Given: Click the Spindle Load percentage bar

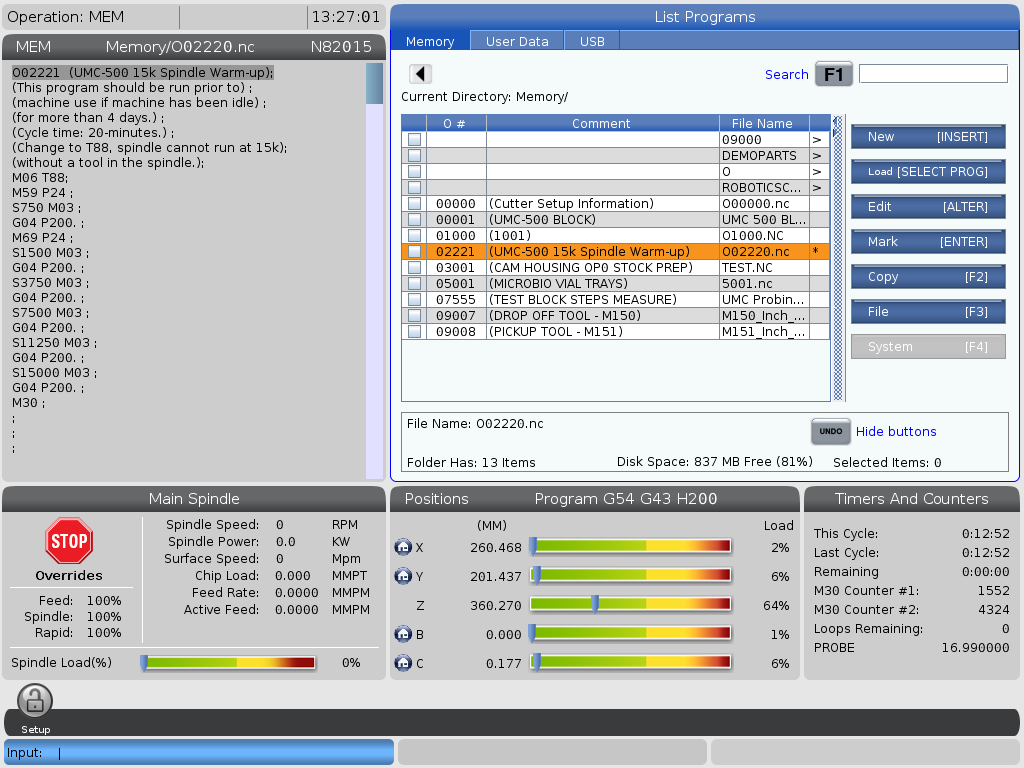Looking at the screenshot, I should tap(229, 663).
